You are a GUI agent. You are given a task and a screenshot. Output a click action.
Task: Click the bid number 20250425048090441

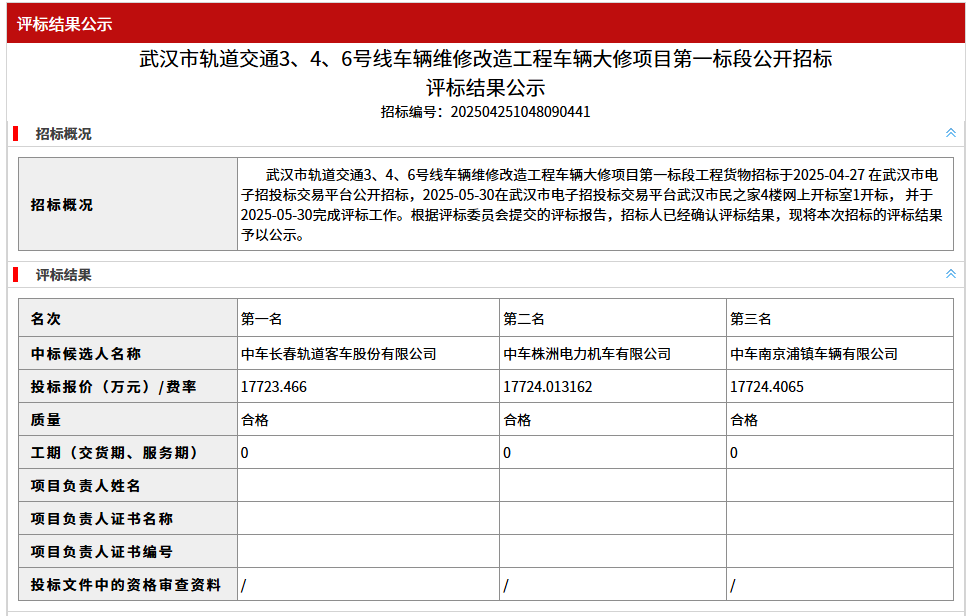point(520,112)
